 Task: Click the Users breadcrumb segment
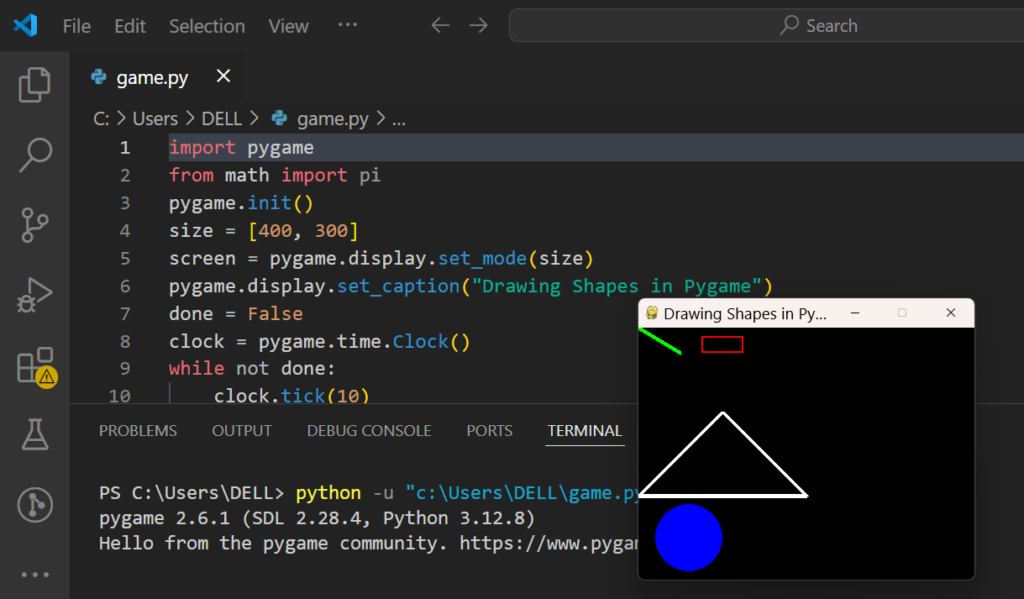155,119
